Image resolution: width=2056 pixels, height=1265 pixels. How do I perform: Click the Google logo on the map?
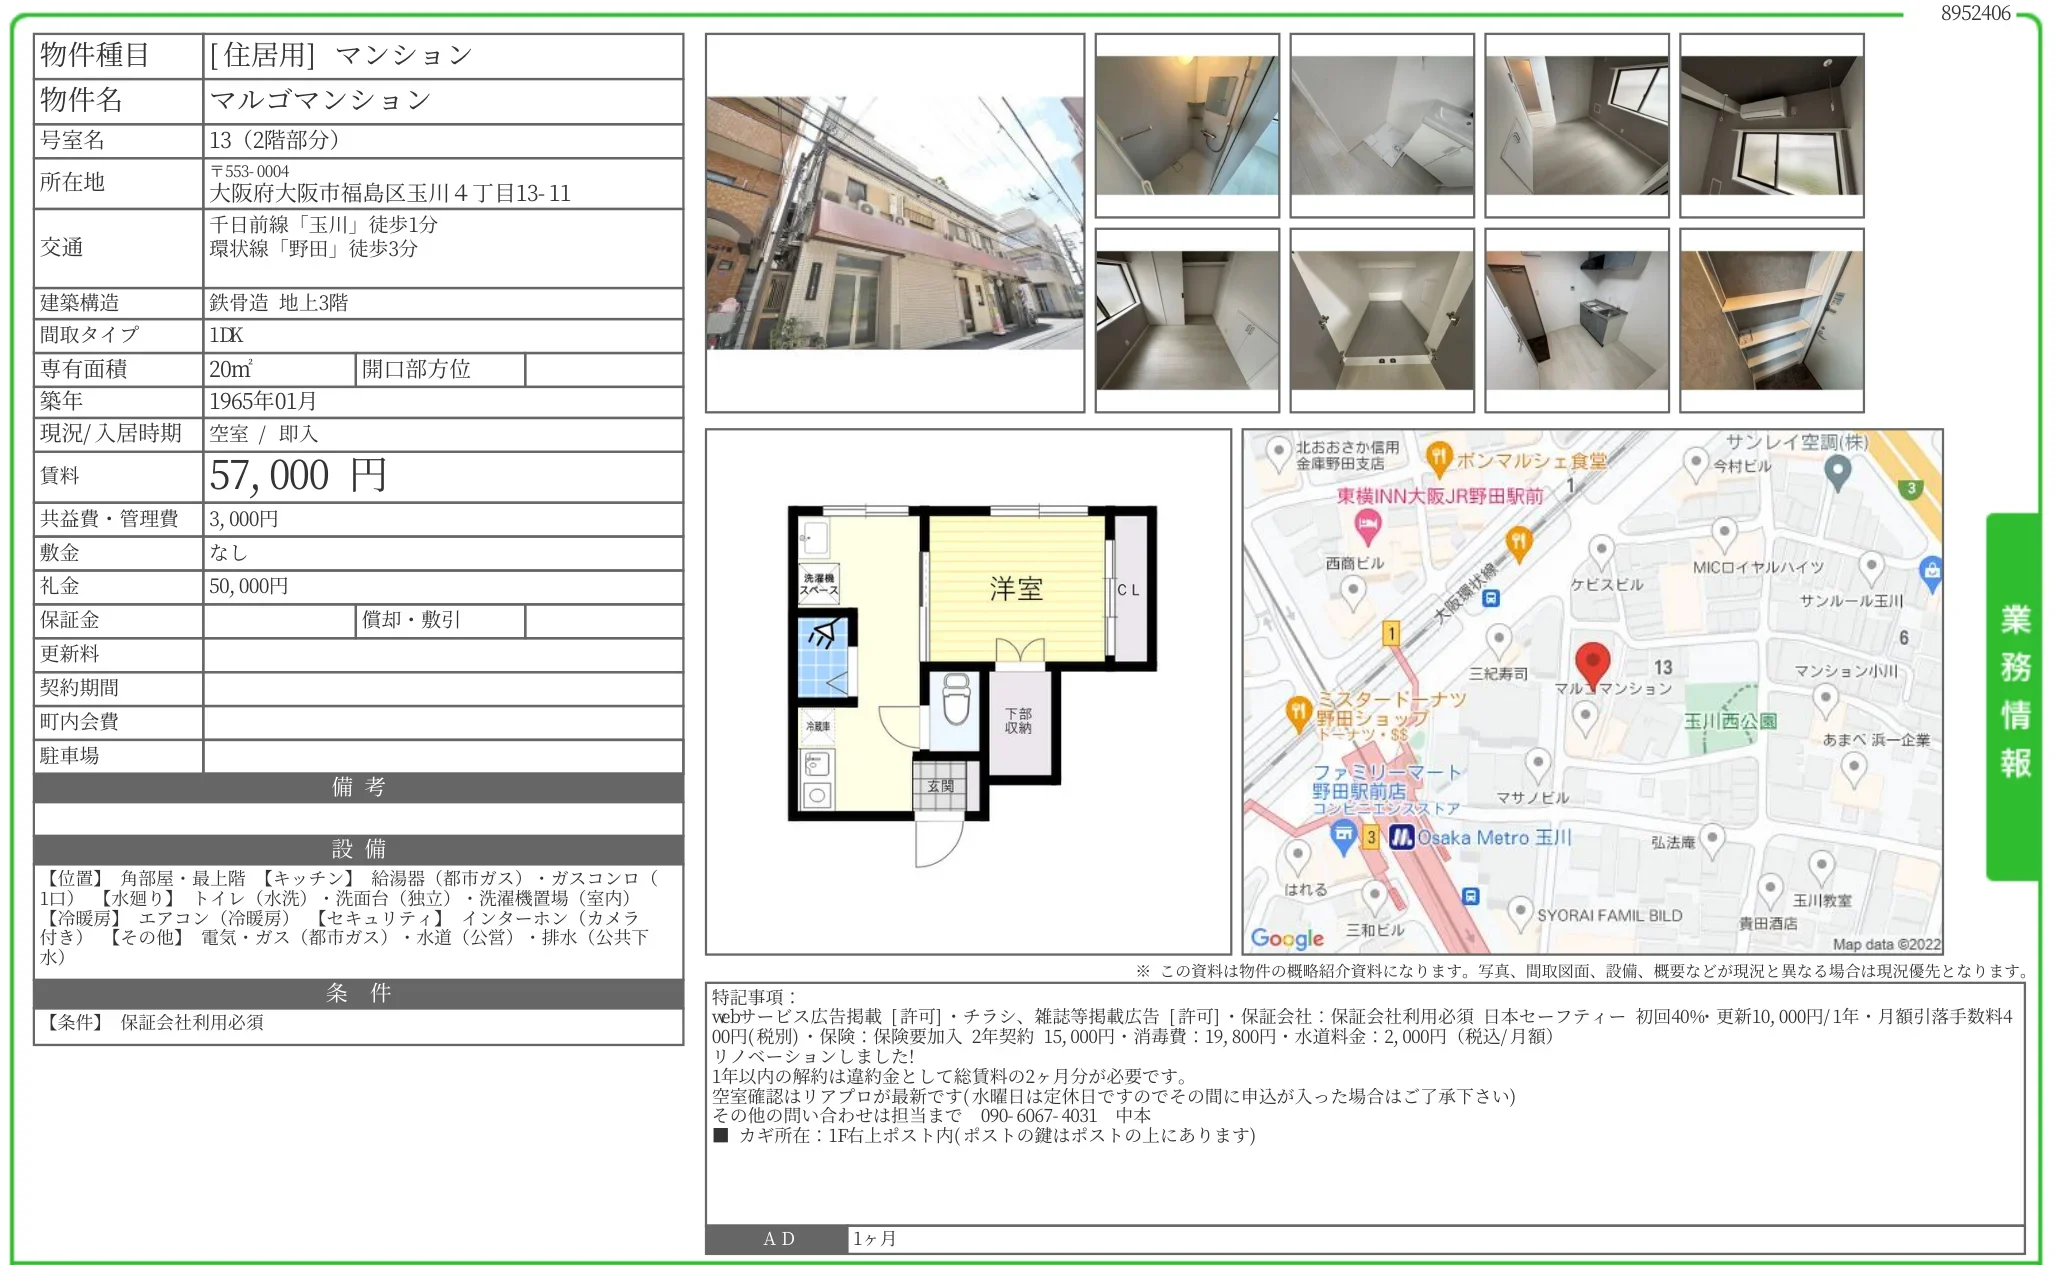1287,938
